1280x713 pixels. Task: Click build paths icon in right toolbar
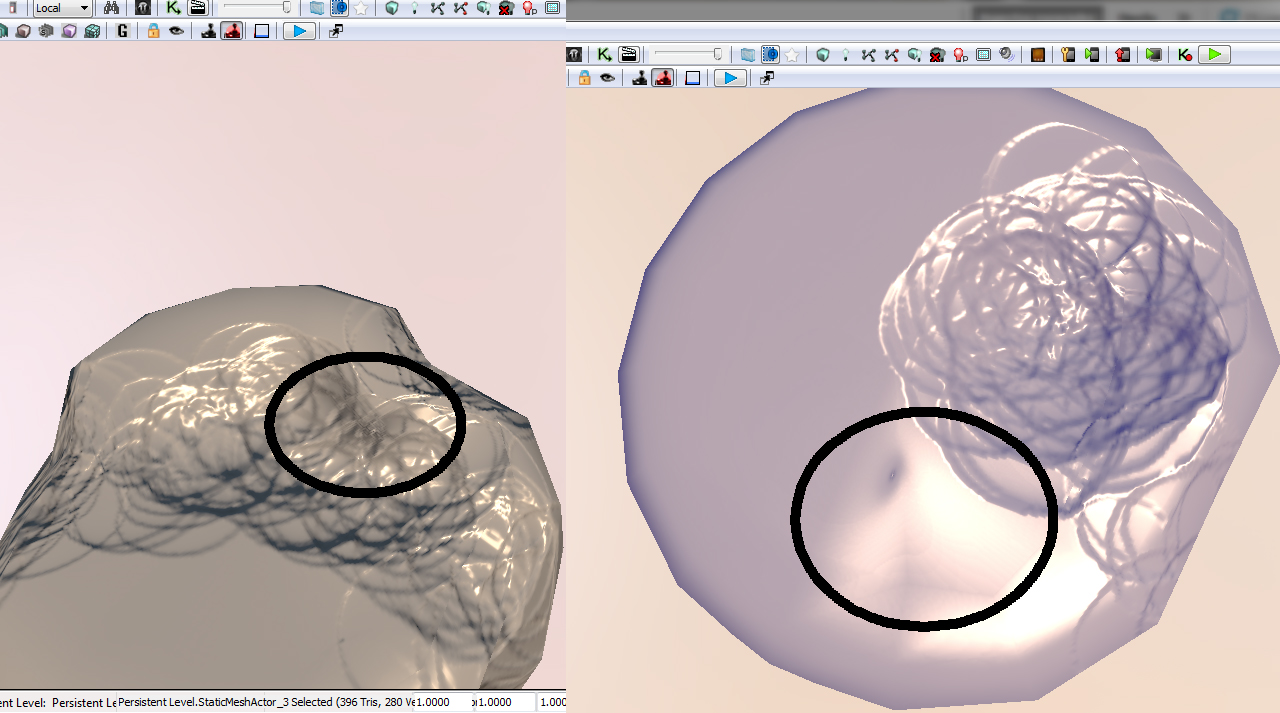click(x=868, y=55)
